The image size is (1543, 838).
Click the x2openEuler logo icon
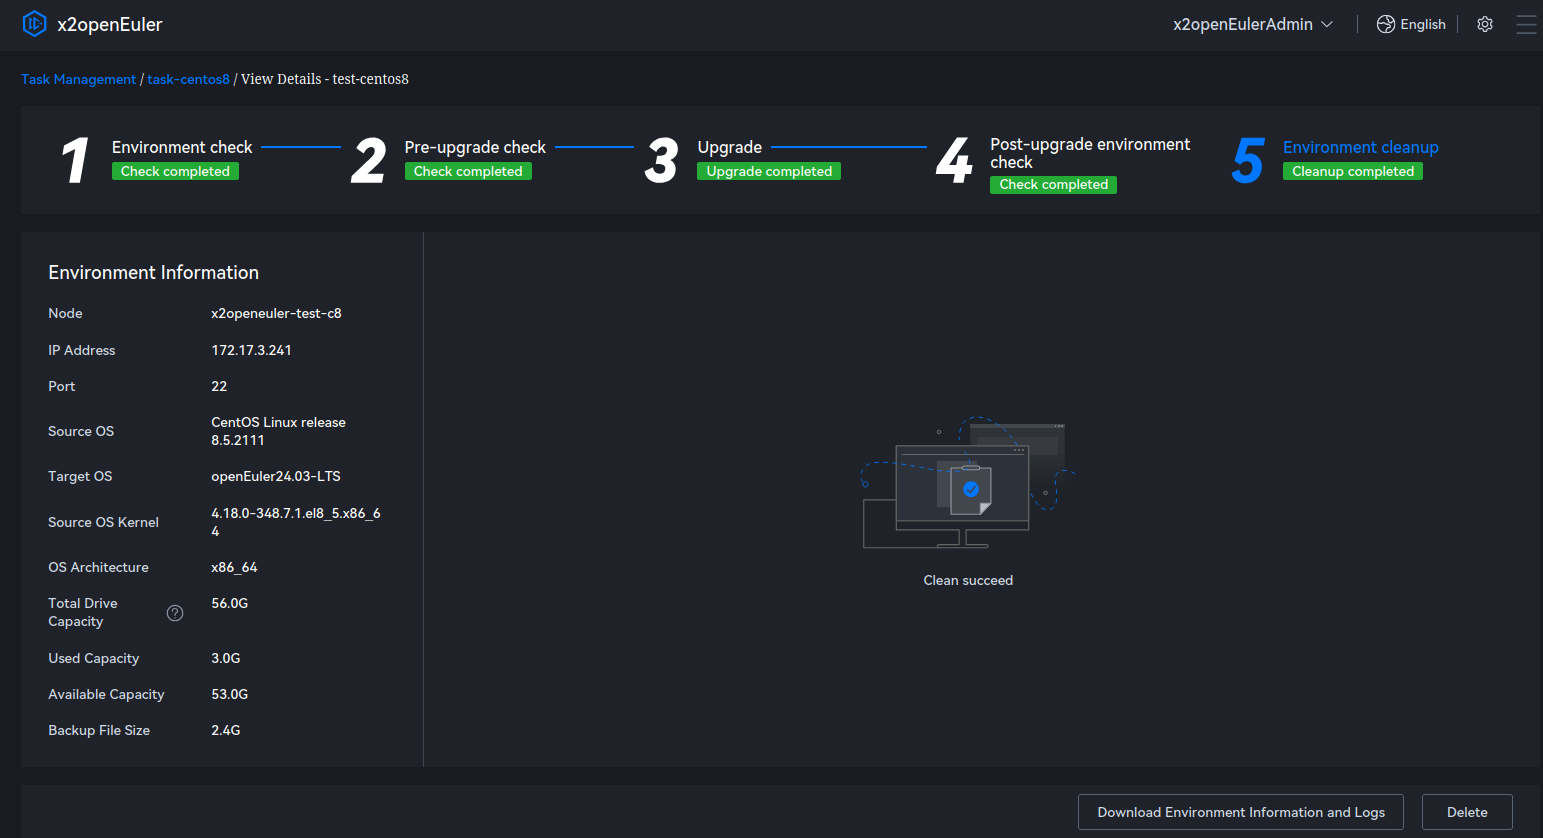pos(34,24)
